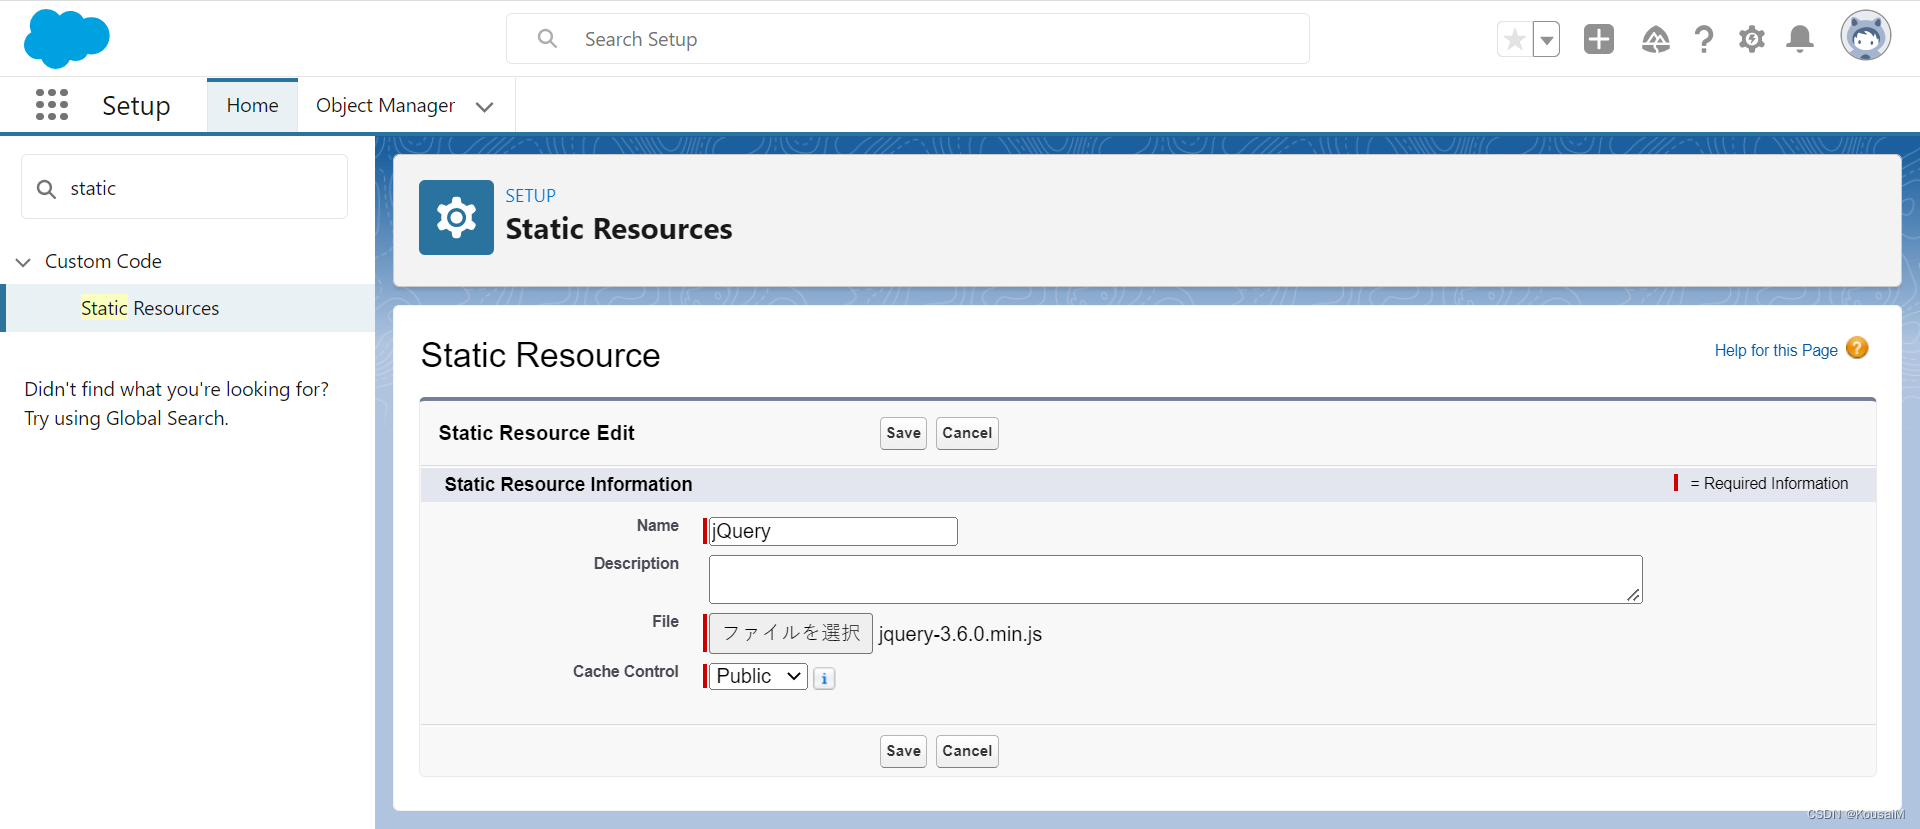Screen dimensions: 1920x829
Task: Click the favorites star icon
Action: click(1514, 39)
